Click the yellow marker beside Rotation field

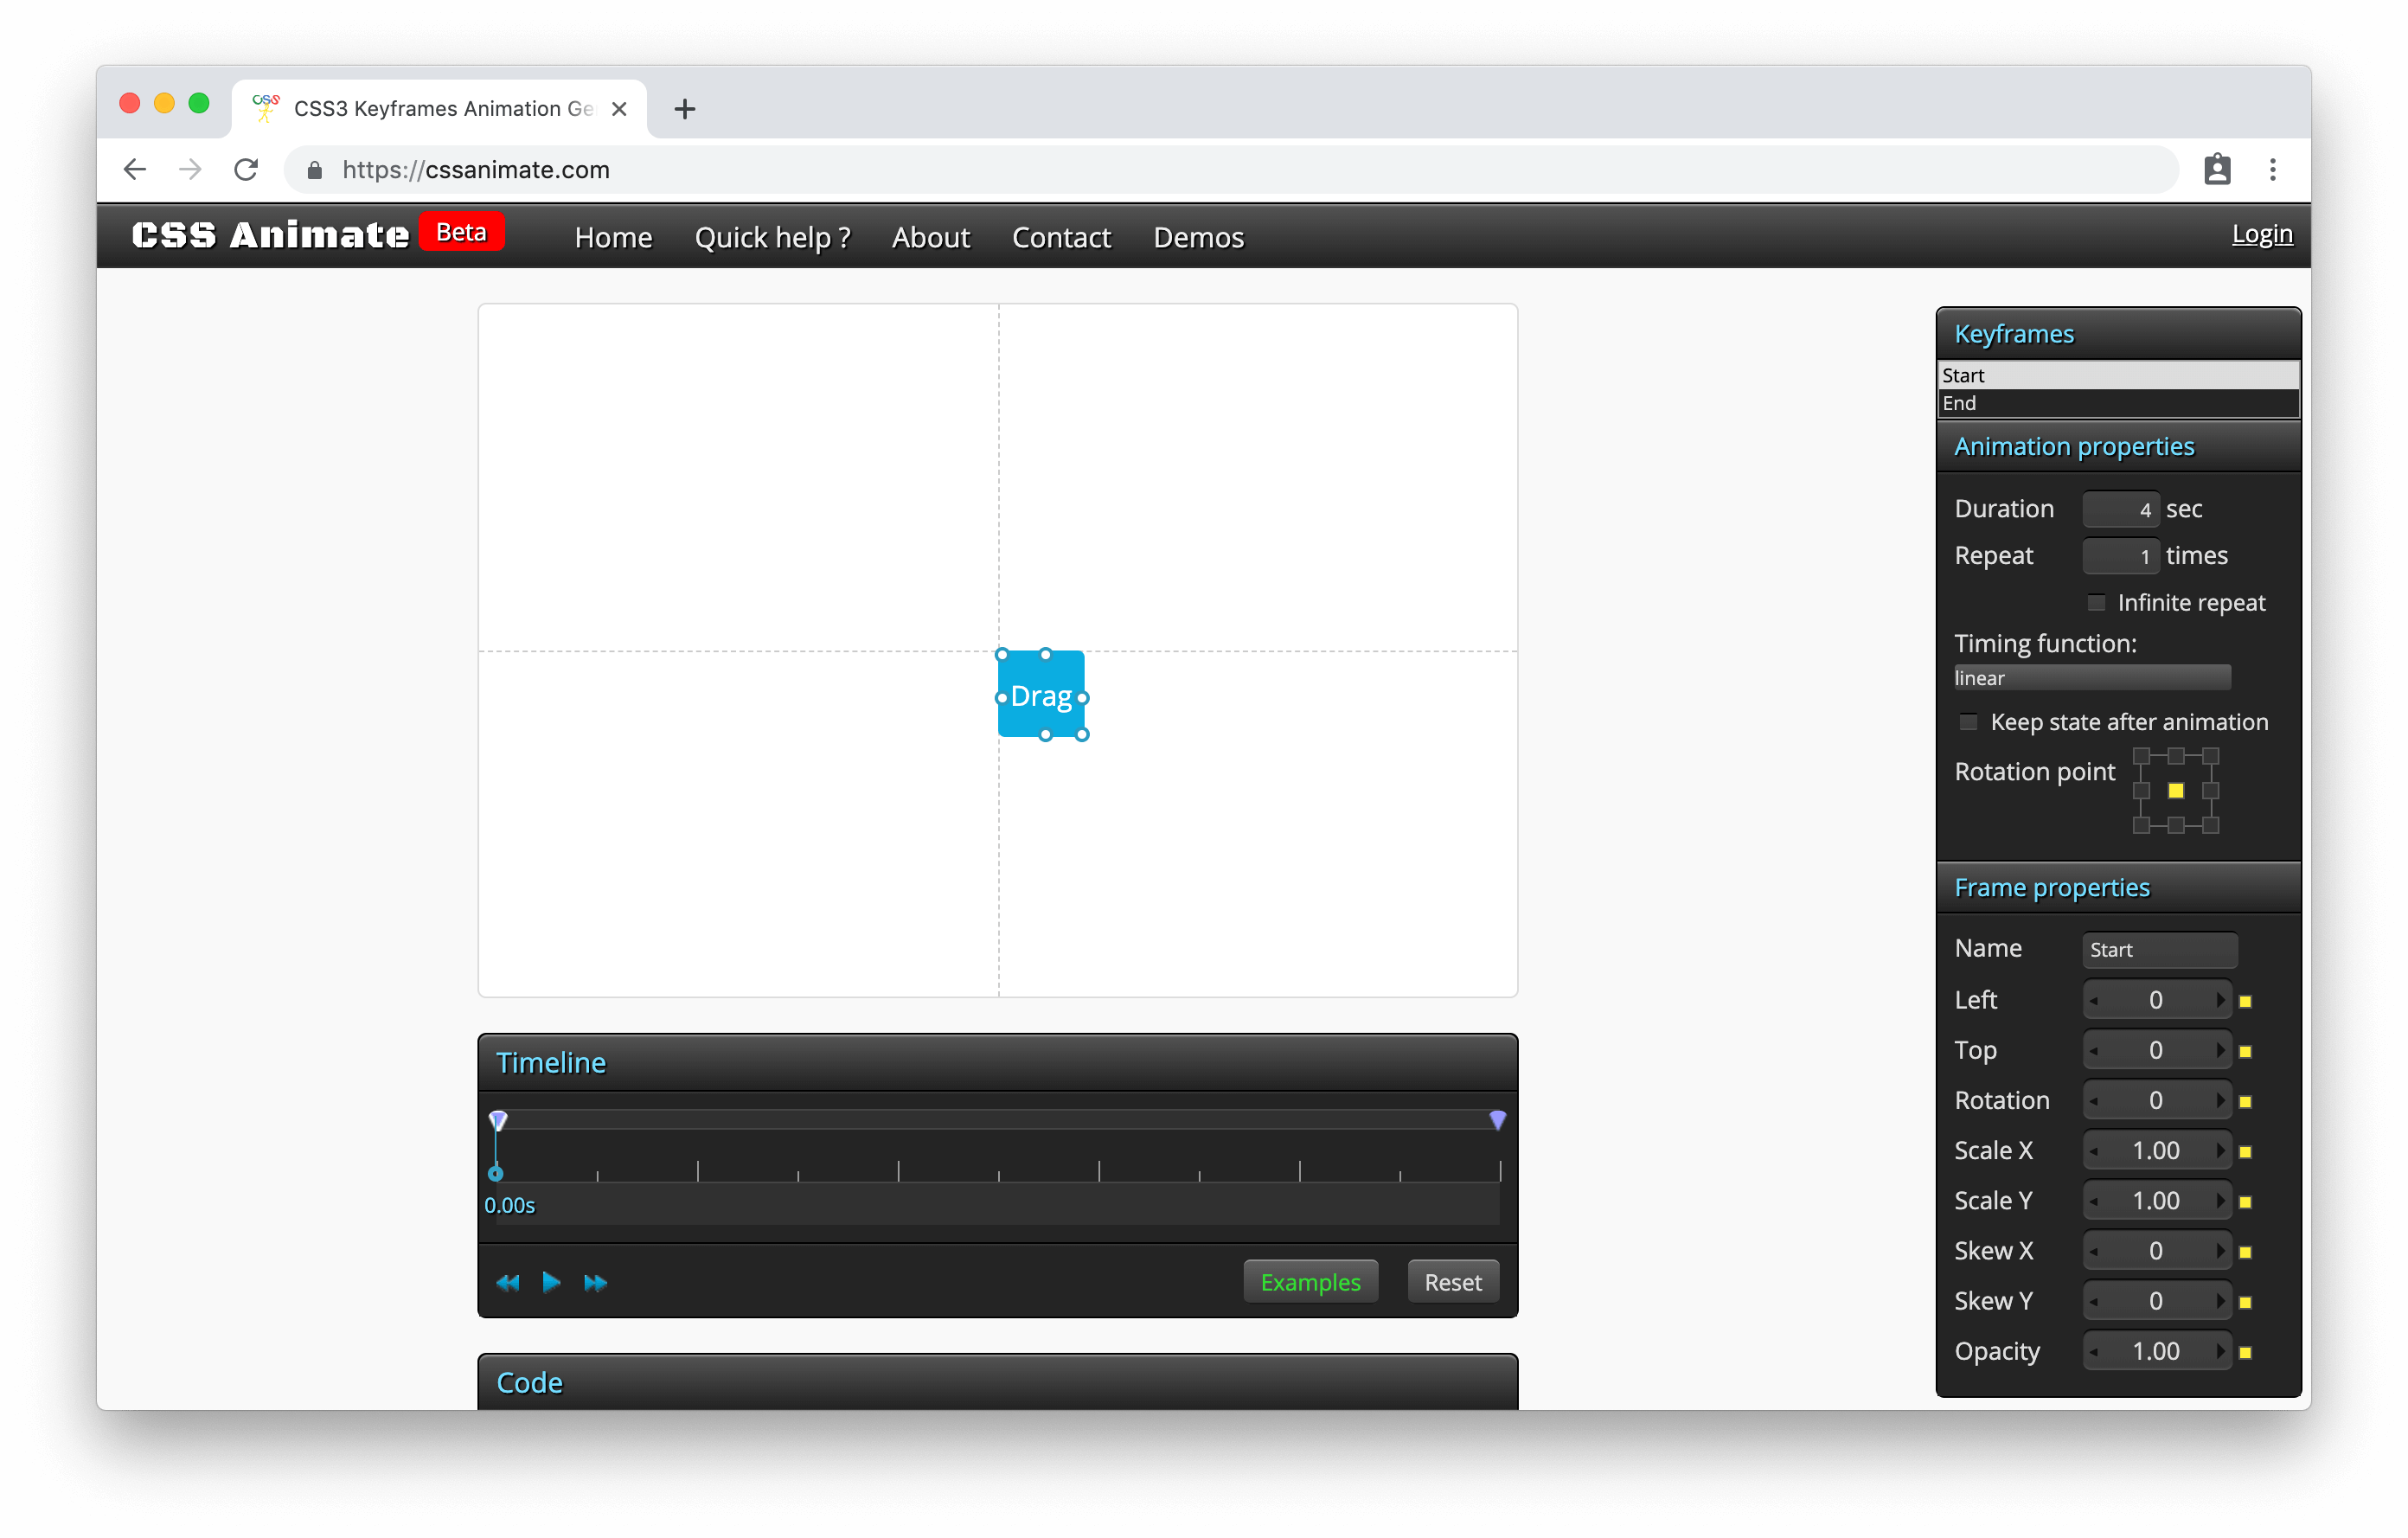click(x=2245, y=1102)
